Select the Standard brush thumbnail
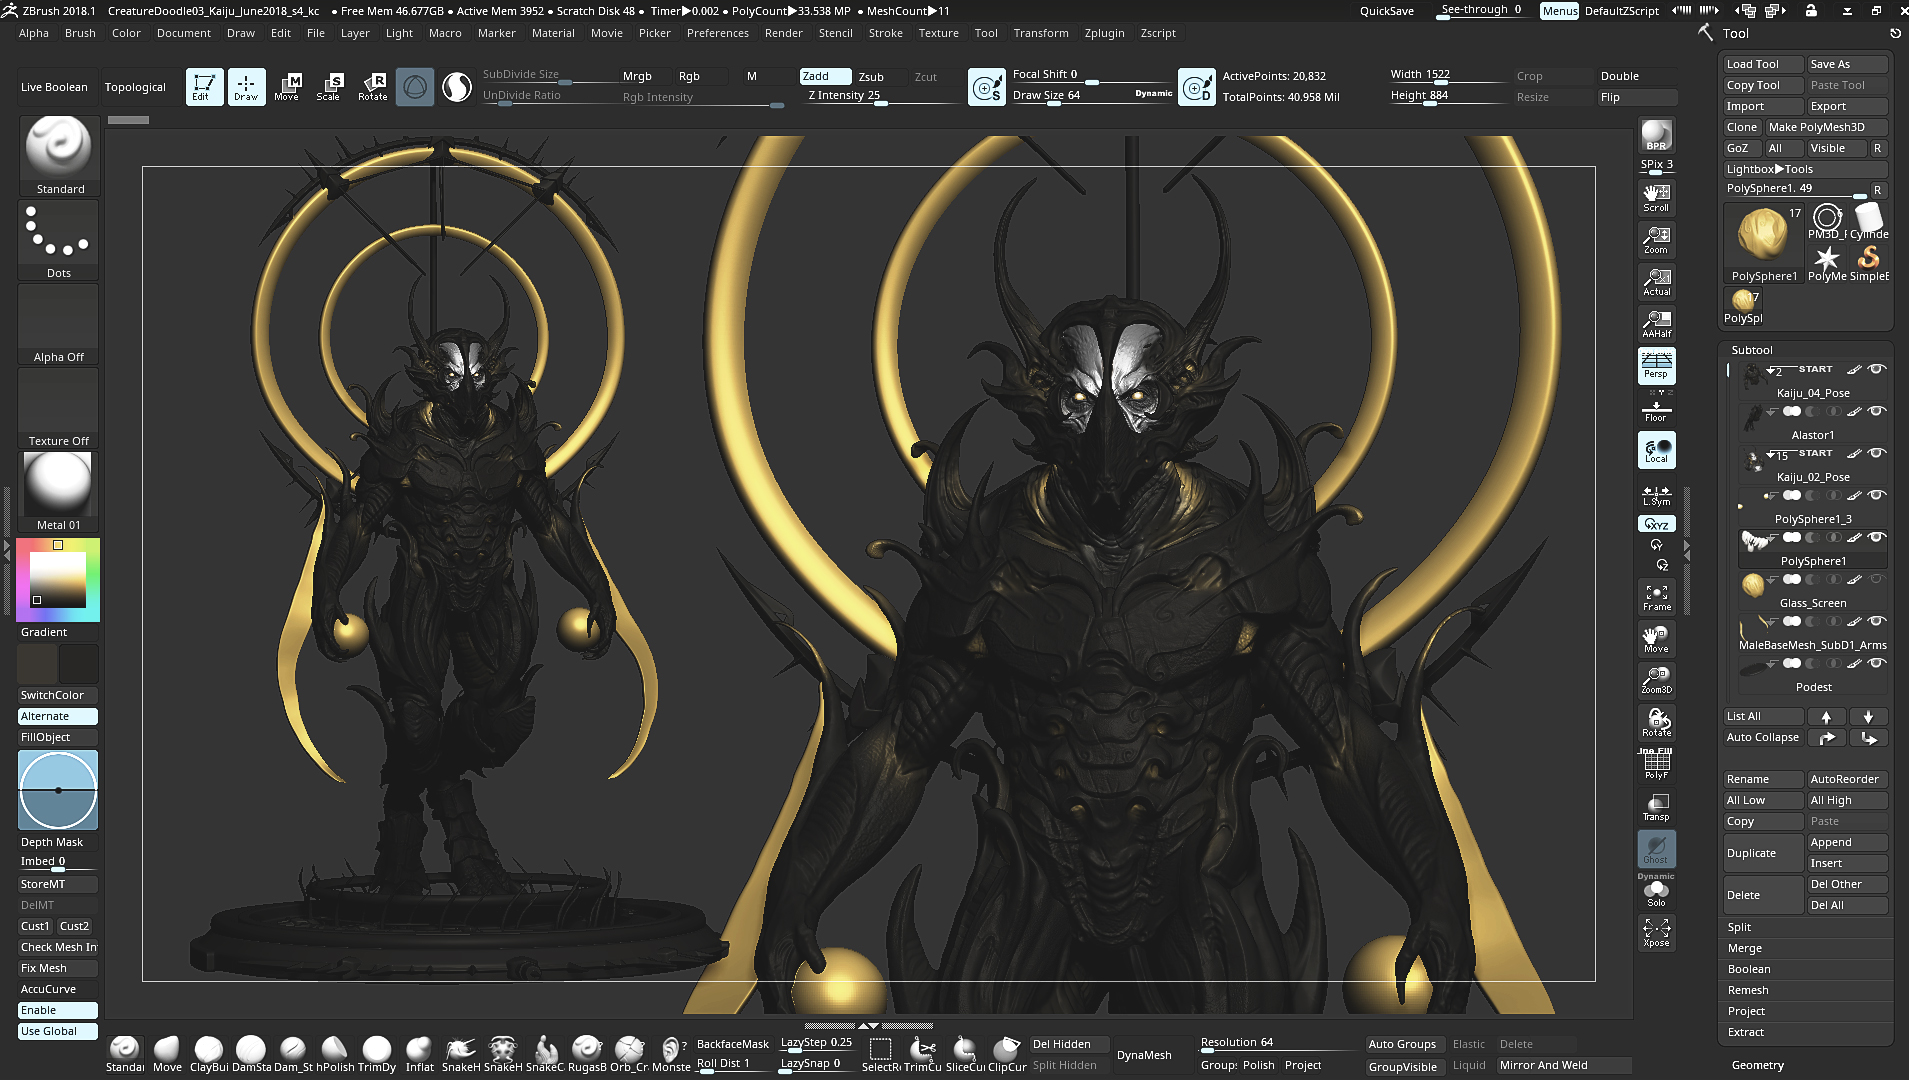Viewport: 1909px width, 1080px height. pyautogui.click(x=58, y=155)
